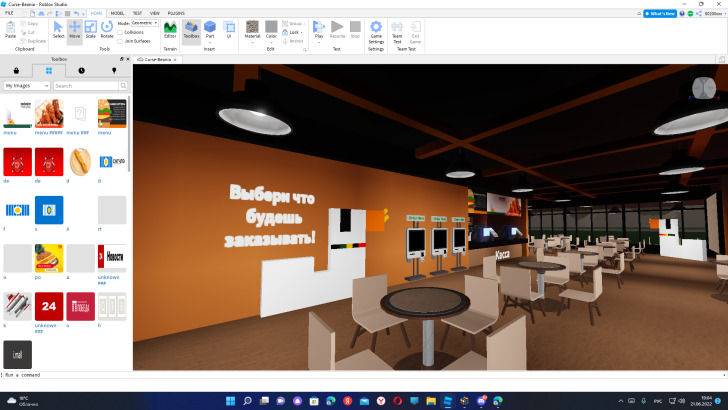
Task: Insert a Part from the ribbon
Action: 210,29
